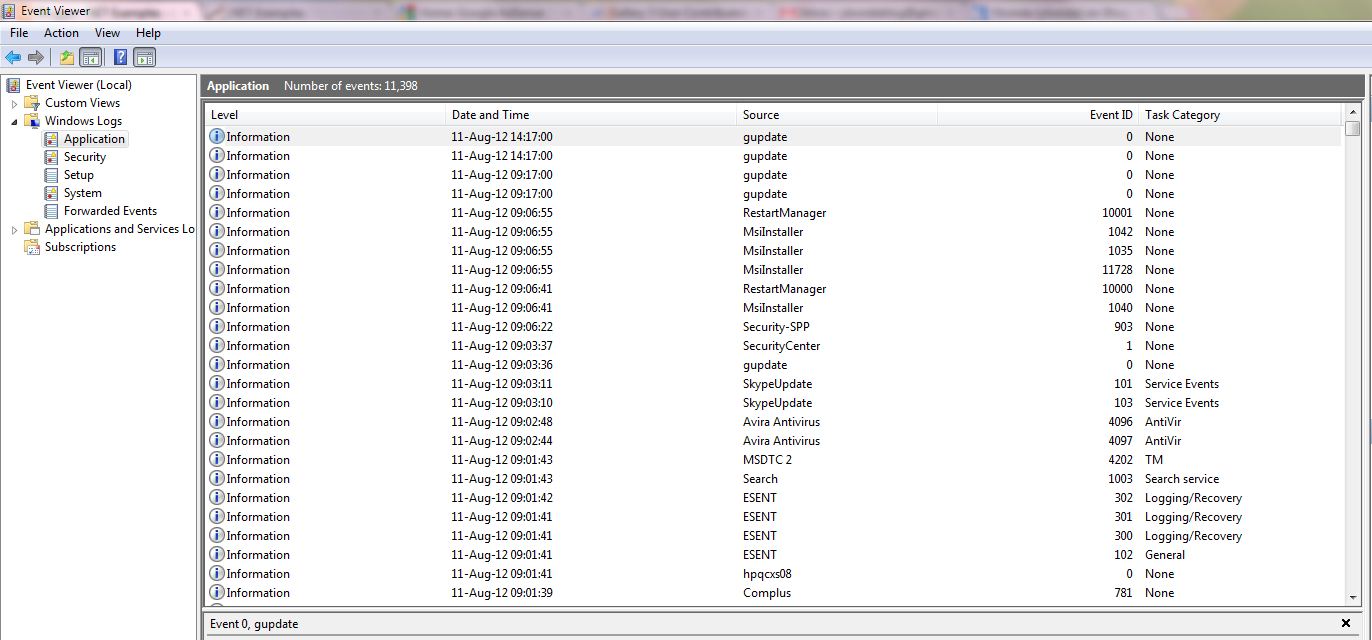Select the Application log in tree
The height and width of the screenshot is (640, 1372).
click(x=94, y=139)
